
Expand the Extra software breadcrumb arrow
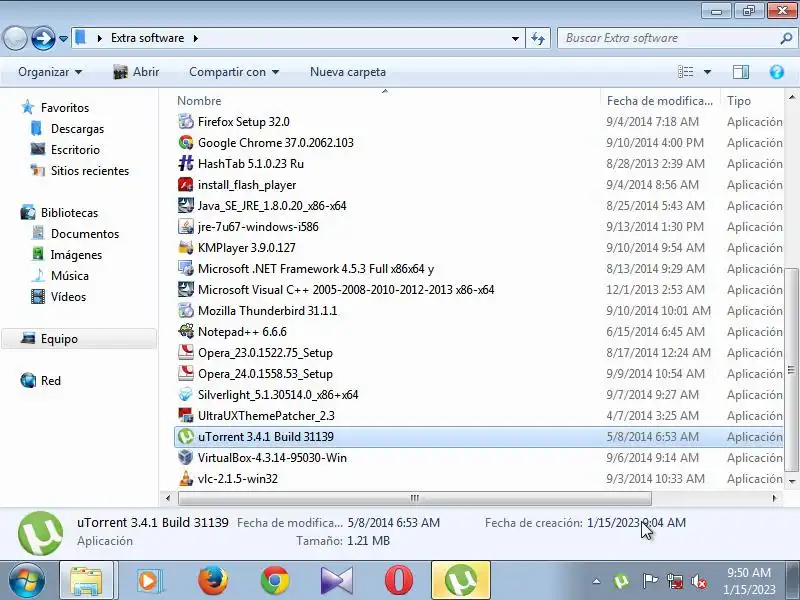pos(195,38)
